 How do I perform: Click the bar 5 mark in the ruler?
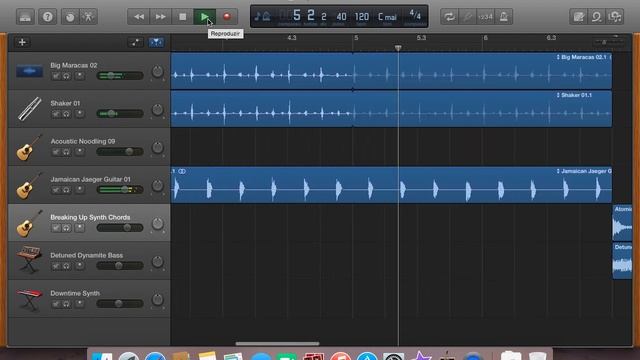356,38
